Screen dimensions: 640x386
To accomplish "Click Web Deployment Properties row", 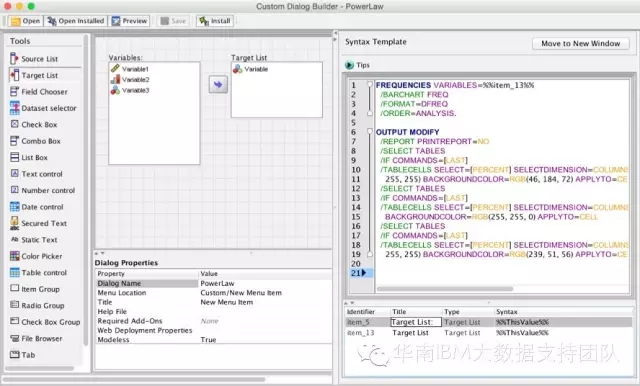I will tap(213, 330).
